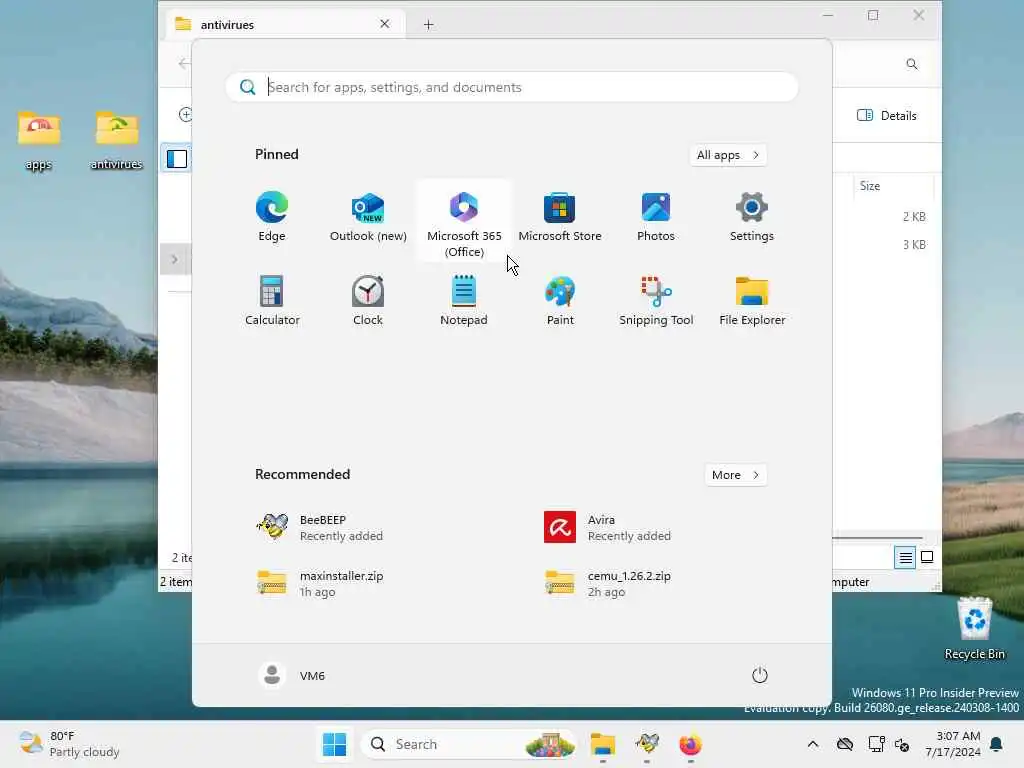
Task: Open VM6 user account menu
Action: click(x=291, y=675)
